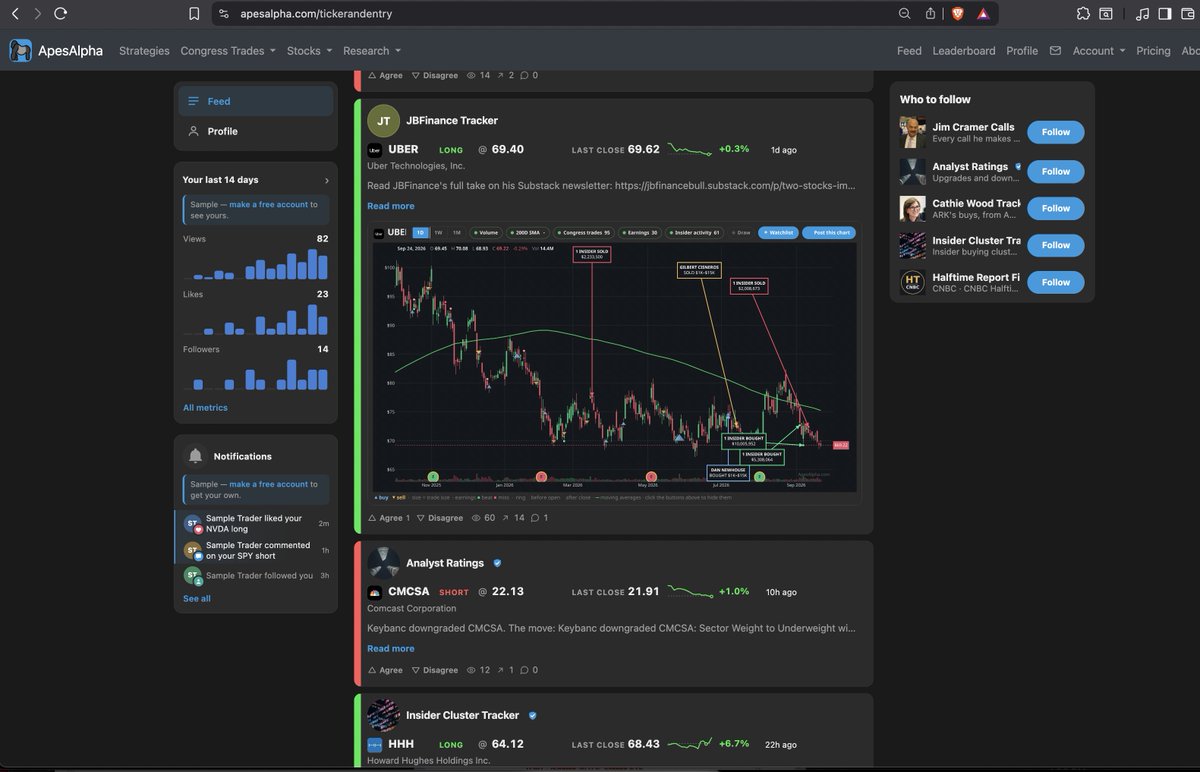Click the share count icon on the UBER post
The height and width of the screenshot is (772, 1200).
(x=505, y=518)
